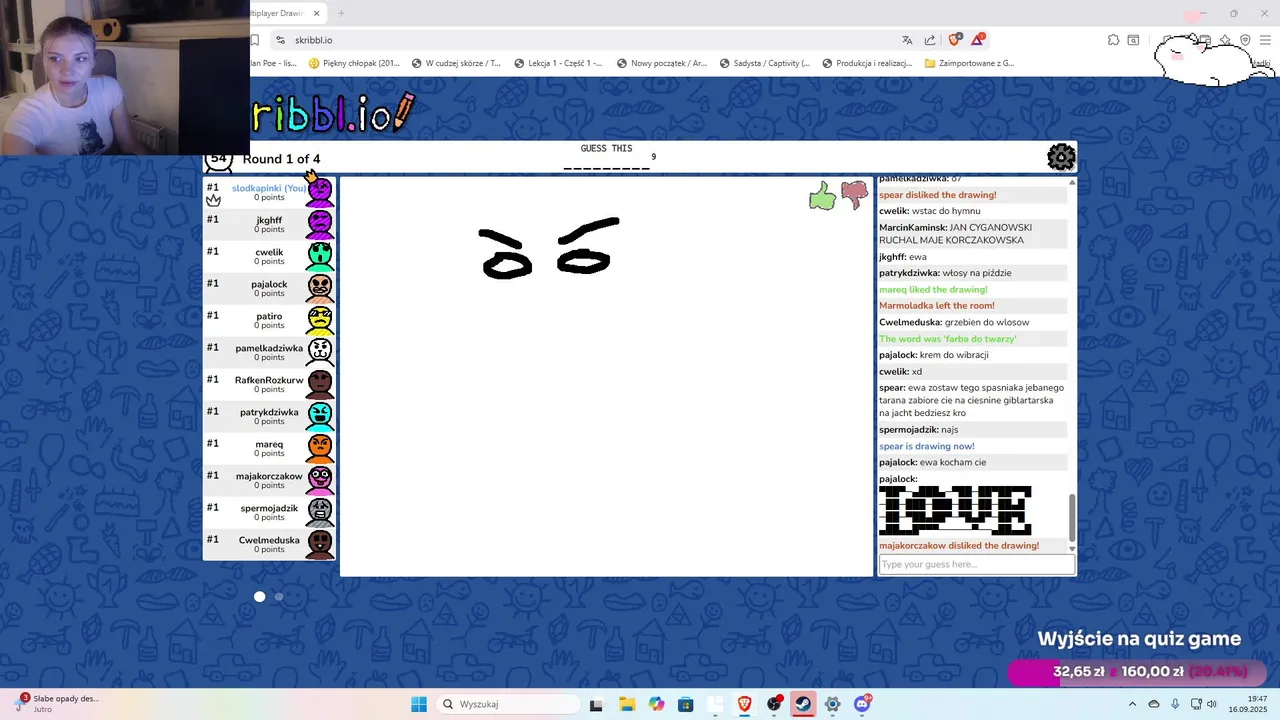Click the volume tray icon

tap(1212, 704)
